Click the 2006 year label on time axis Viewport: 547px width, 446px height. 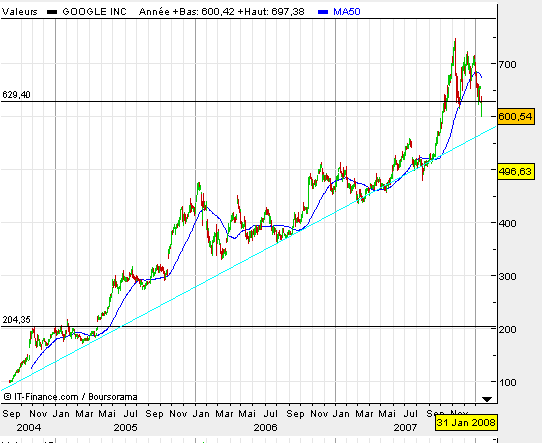(265, 427)
